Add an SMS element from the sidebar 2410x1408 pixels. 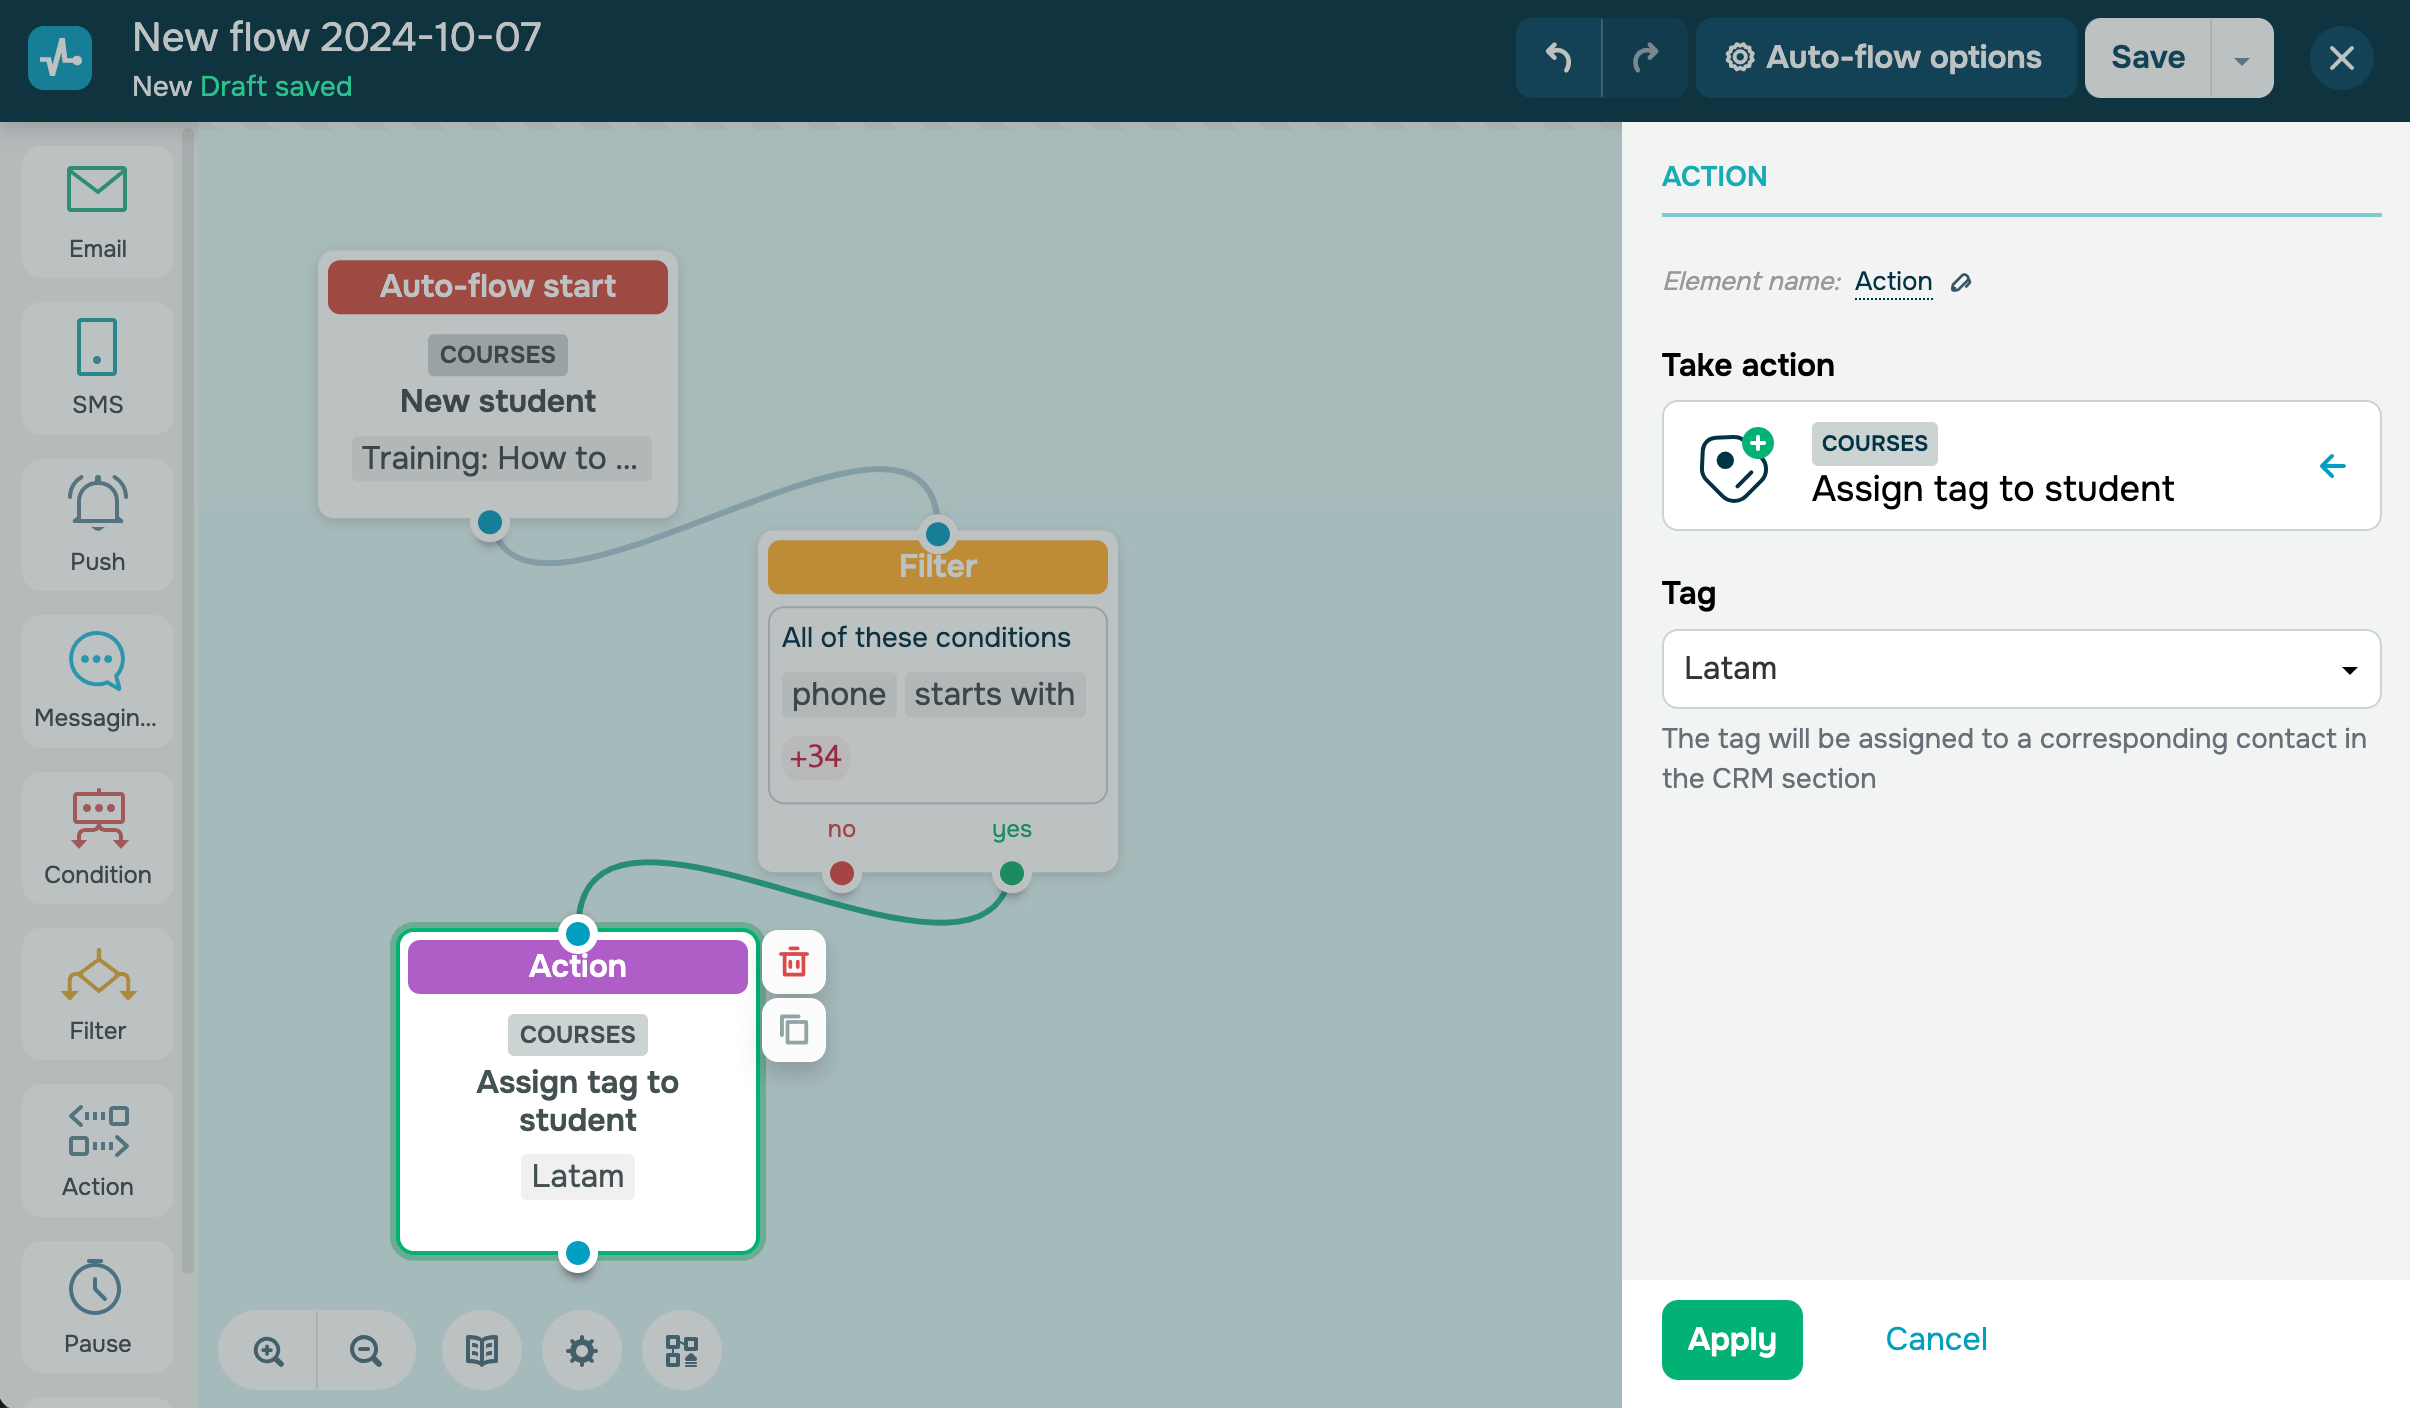click(97, 368)
